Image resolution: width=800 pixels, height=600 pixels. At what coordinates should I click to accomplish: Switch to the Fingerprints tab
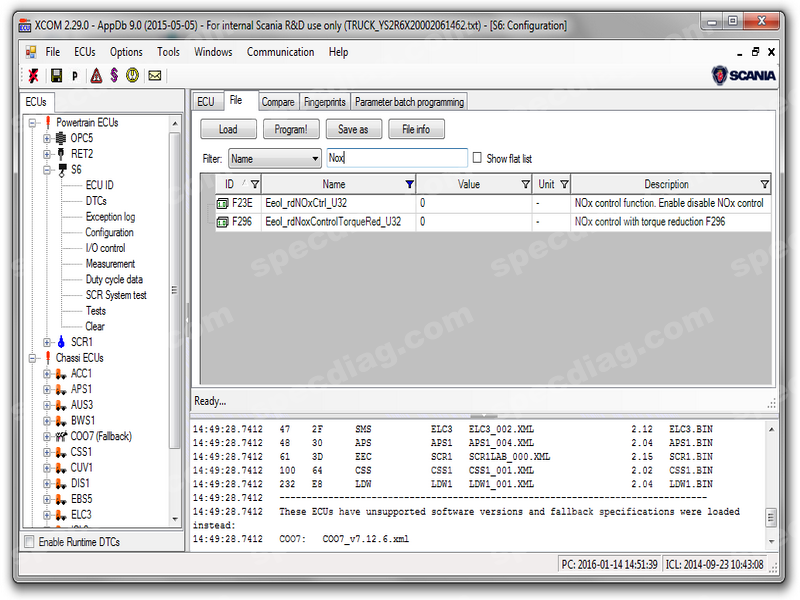coord(324,102)
